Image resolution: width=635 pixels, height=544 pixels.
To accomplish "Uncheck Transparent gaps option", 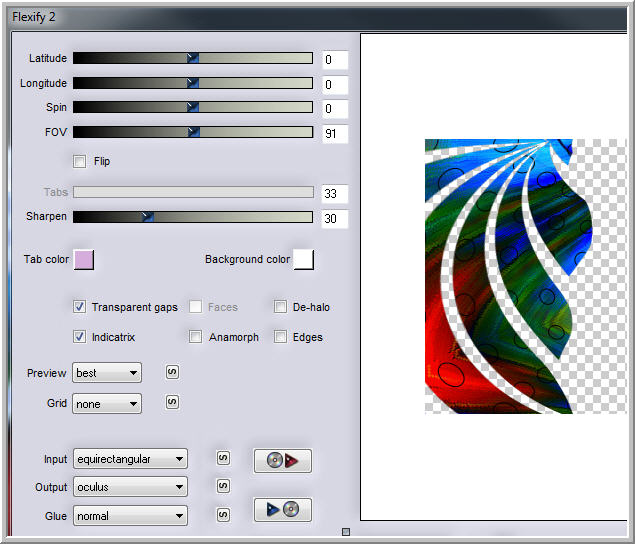I will tap(79, 307).
